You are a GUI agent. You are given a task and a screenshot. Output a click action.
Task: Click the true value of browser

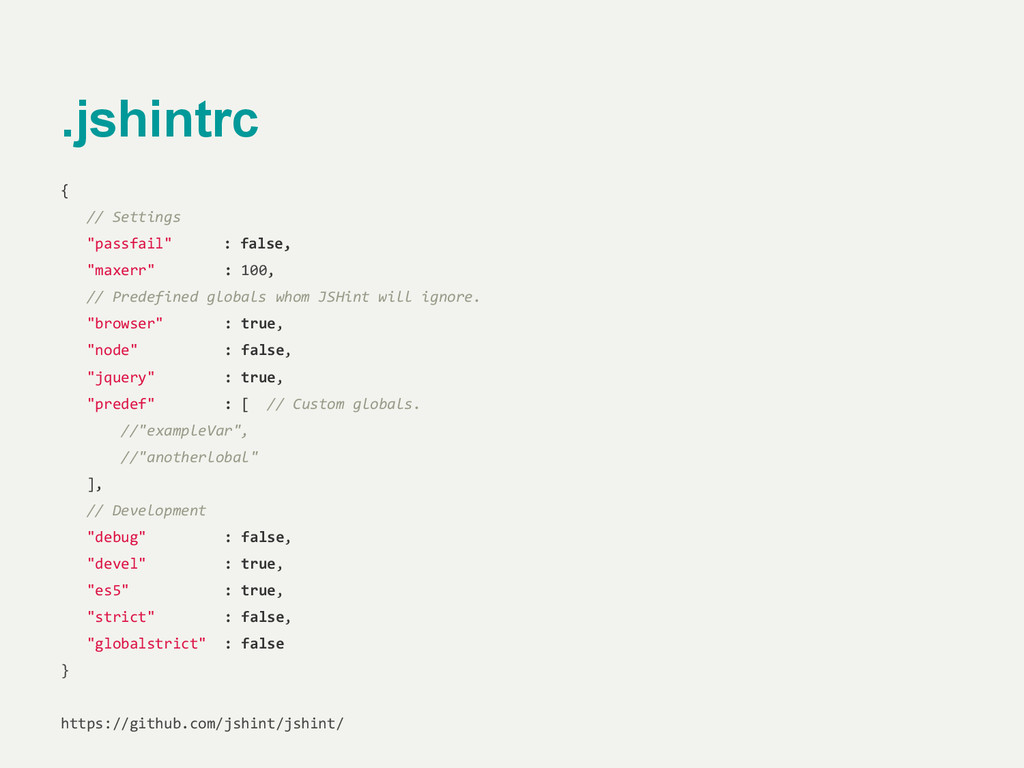258,324
